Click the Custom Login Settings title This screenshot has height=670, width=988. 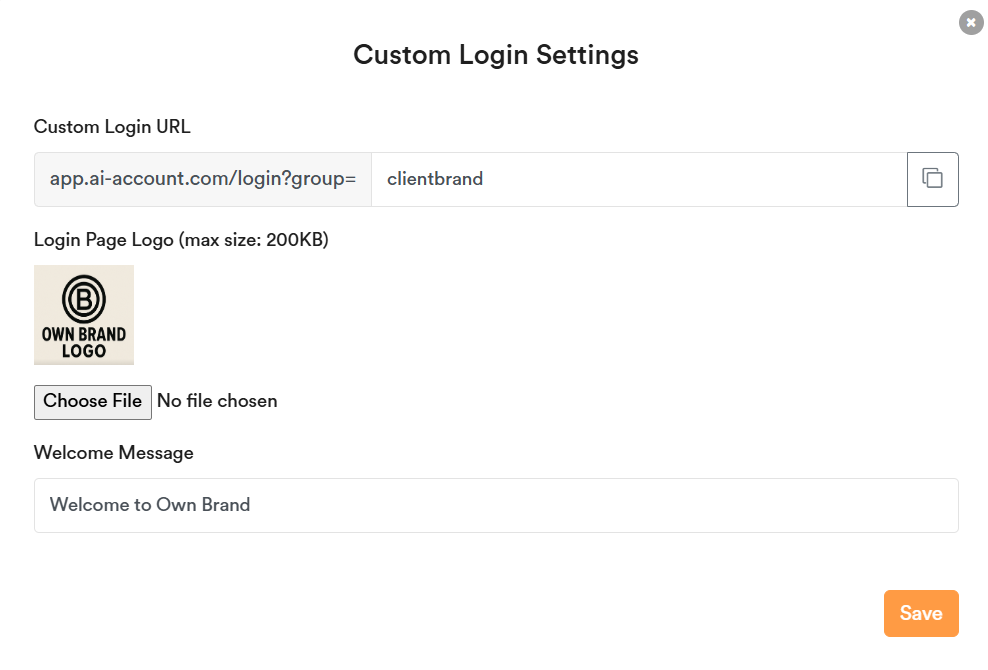point(495,55)
